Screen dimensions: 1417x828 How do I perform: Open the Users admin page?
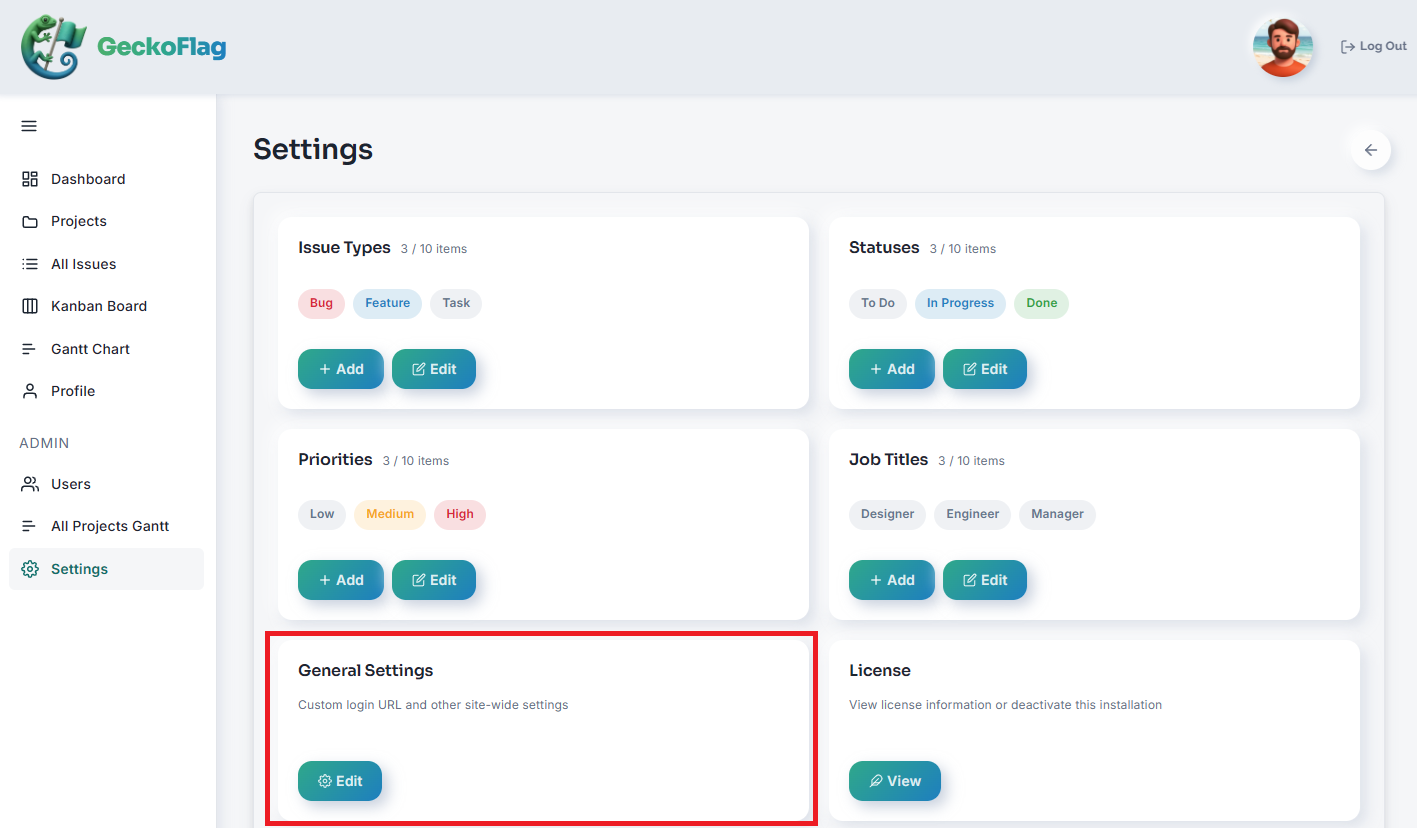pos(106,484)
